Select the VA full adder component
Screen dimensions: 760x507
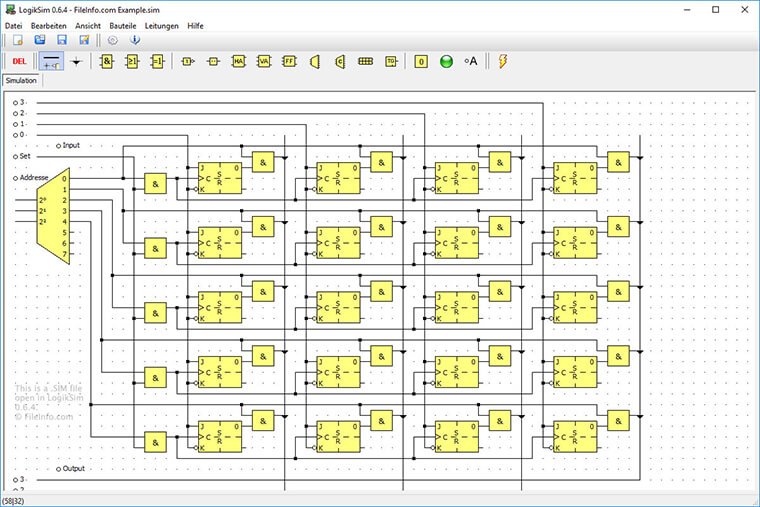click(x=264, y=61)
